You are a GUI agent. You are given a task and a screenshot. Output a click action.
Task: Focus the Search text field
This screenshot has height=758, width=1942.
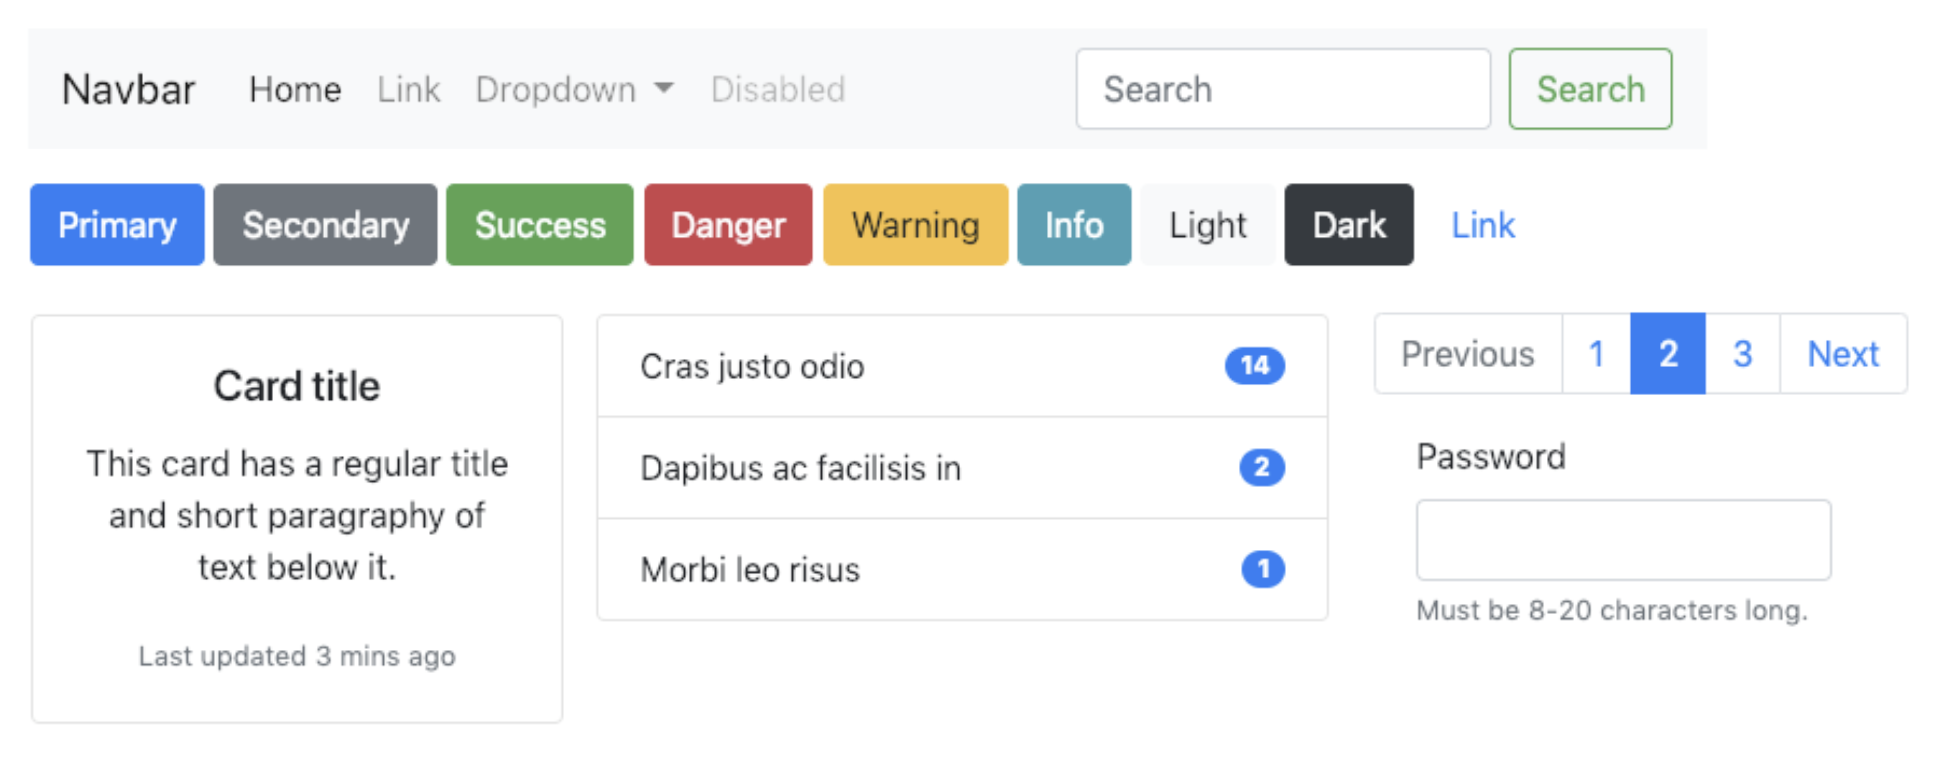click(1283, 89)
